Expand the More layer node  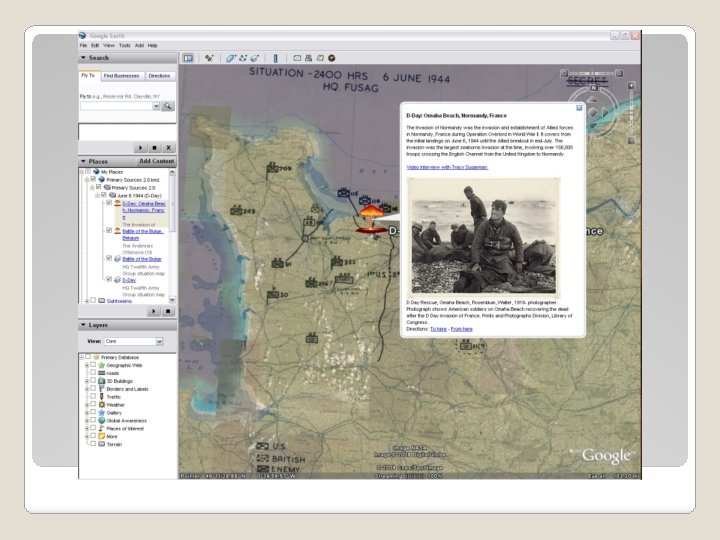(87, 436)
